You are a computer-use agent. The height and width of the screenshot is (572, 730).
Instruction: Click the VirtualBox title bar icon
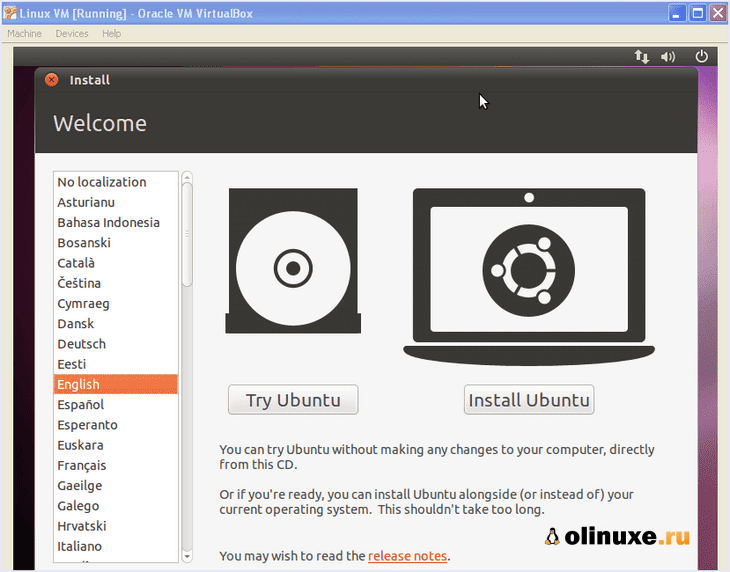[x=9, y=13]
